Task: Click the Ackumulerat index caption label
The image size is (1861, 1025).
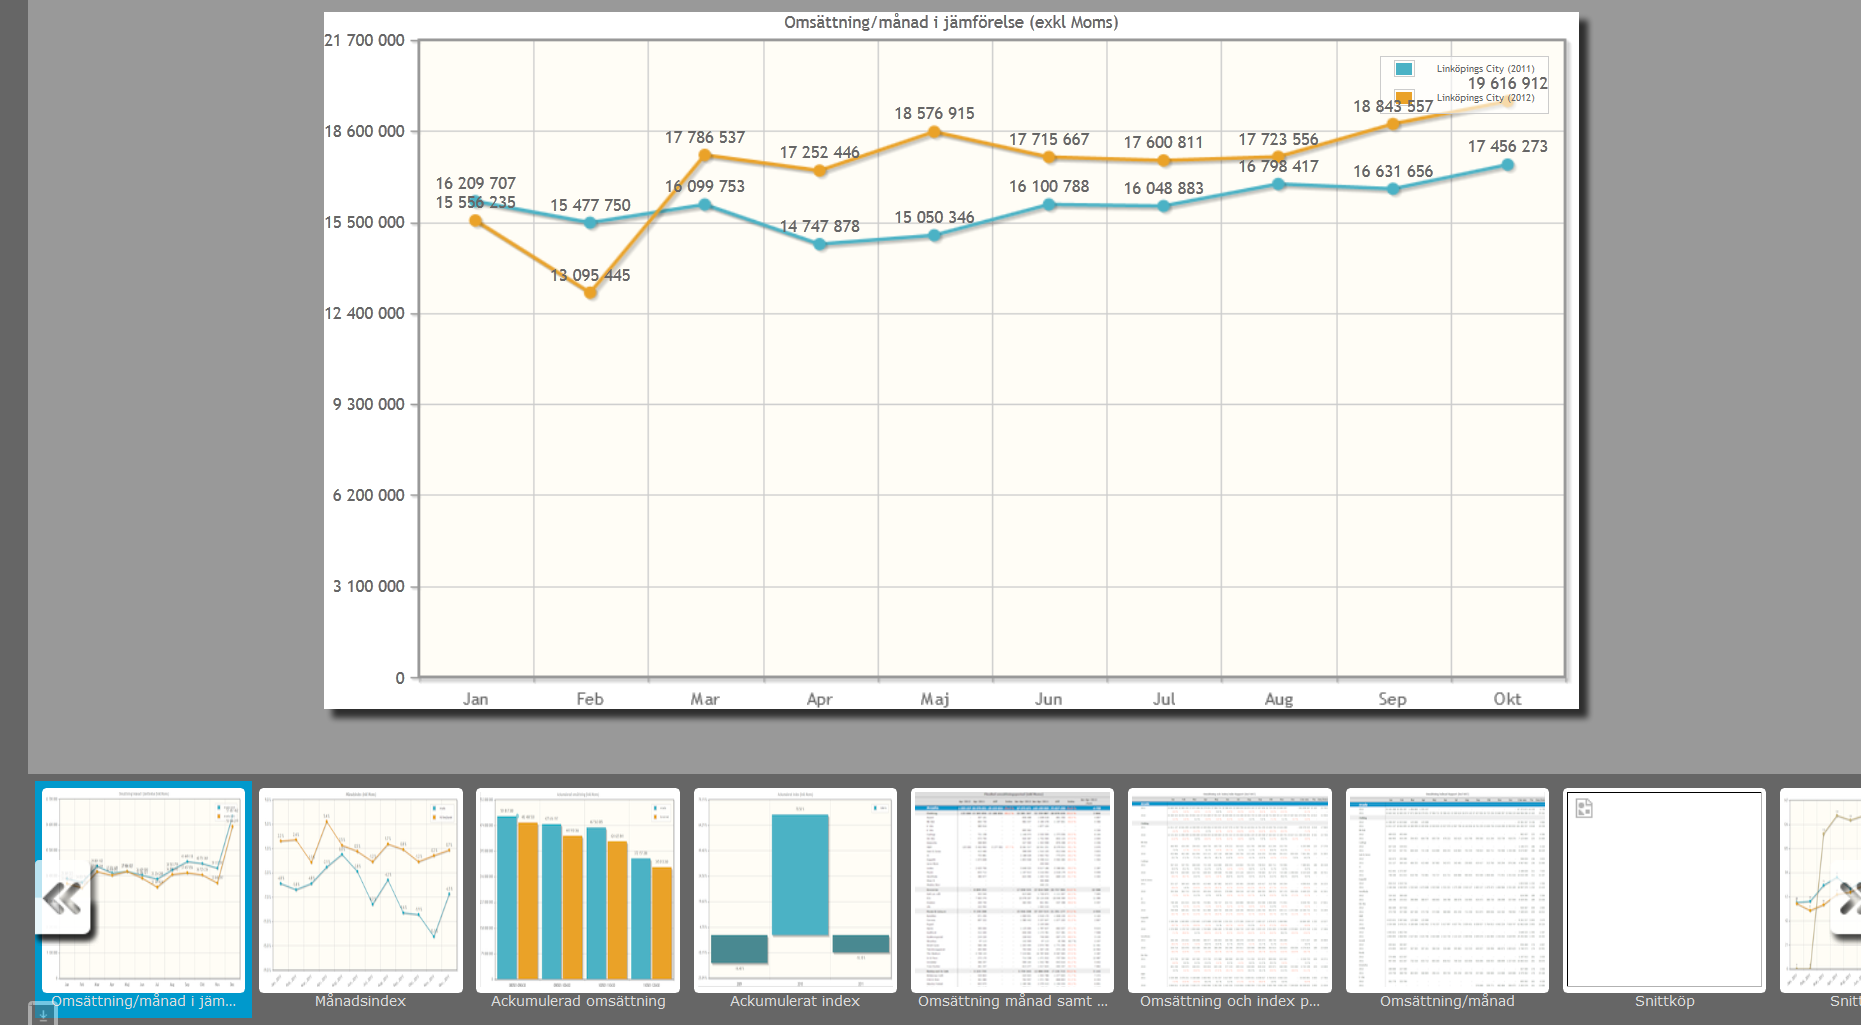Action: (x=795, y=1001)
